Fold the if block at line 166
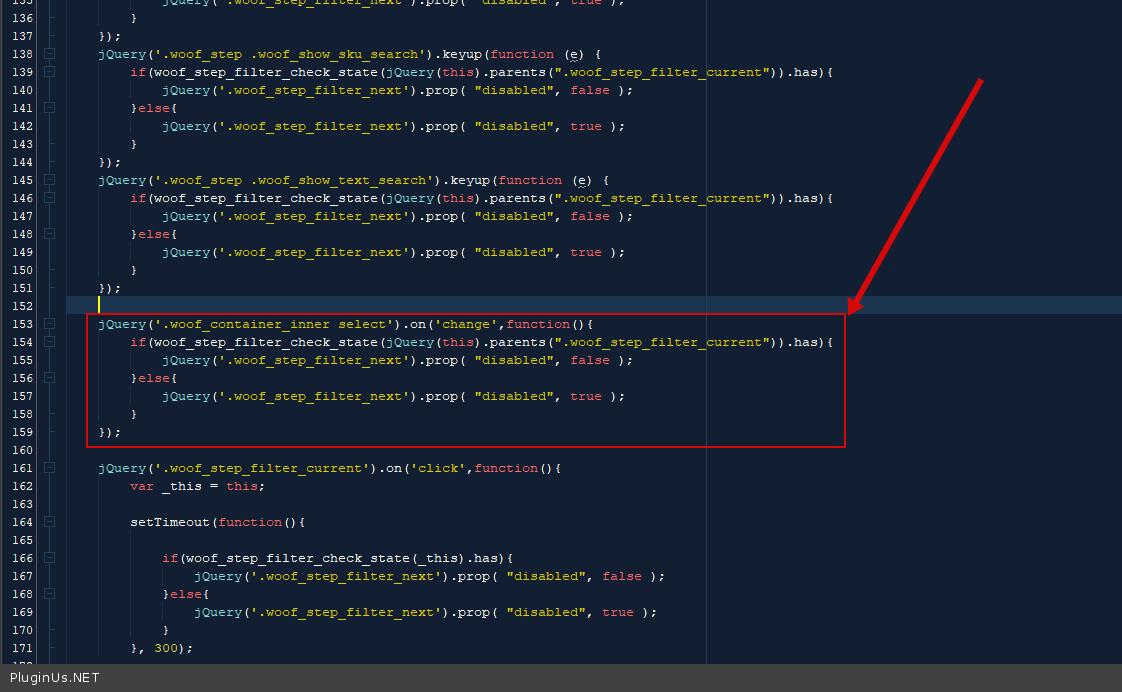This screenshot has width=1122, height=692. coord(49,558)
